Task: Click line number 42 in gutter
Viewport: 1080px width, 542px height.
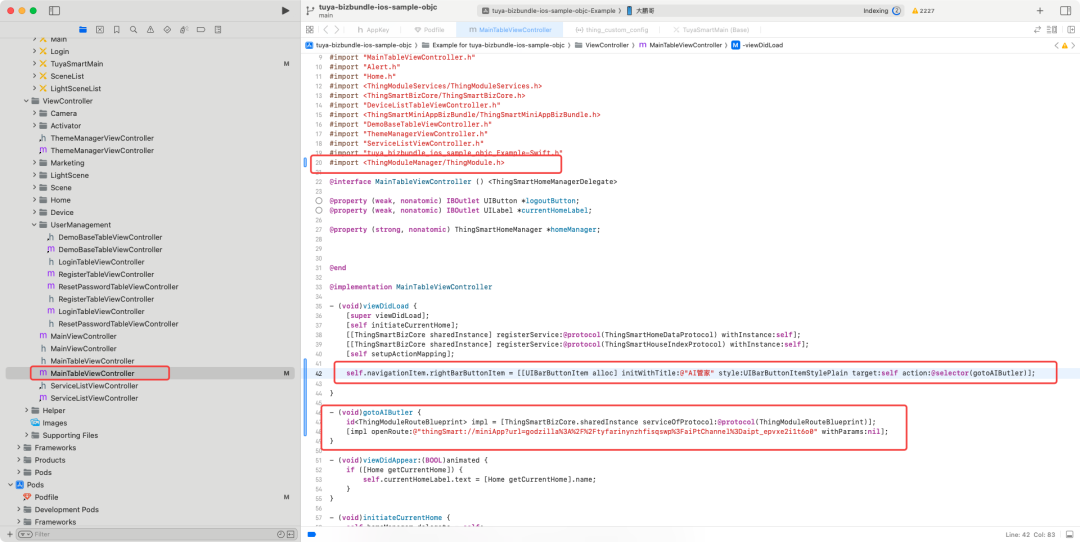Action: (x=319, y=373)
